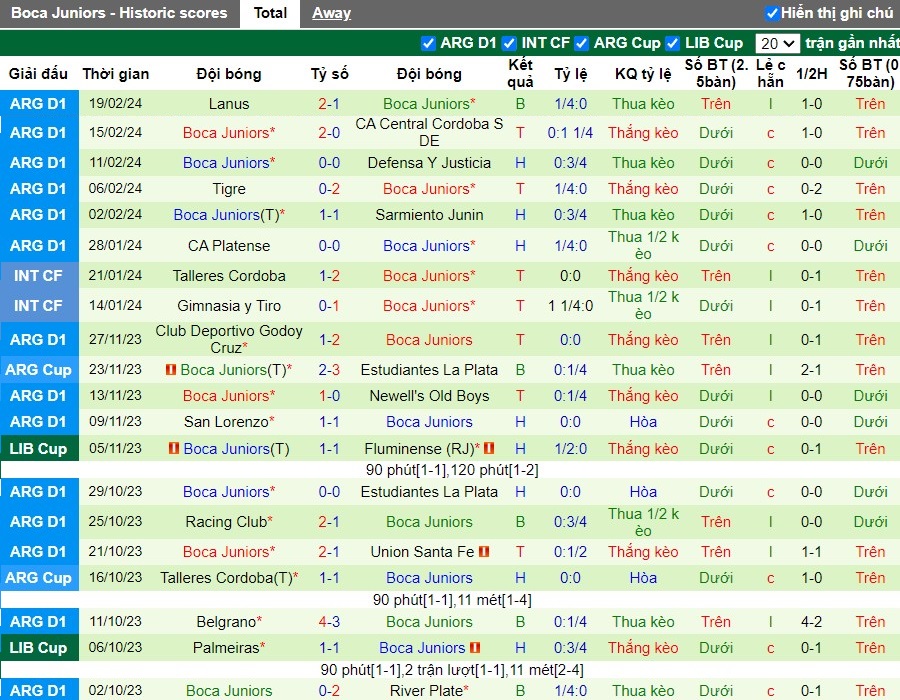
Task: Select INT CF league label on 21/01/24 row
Action: pyautogui.click(x=38, y=275)
